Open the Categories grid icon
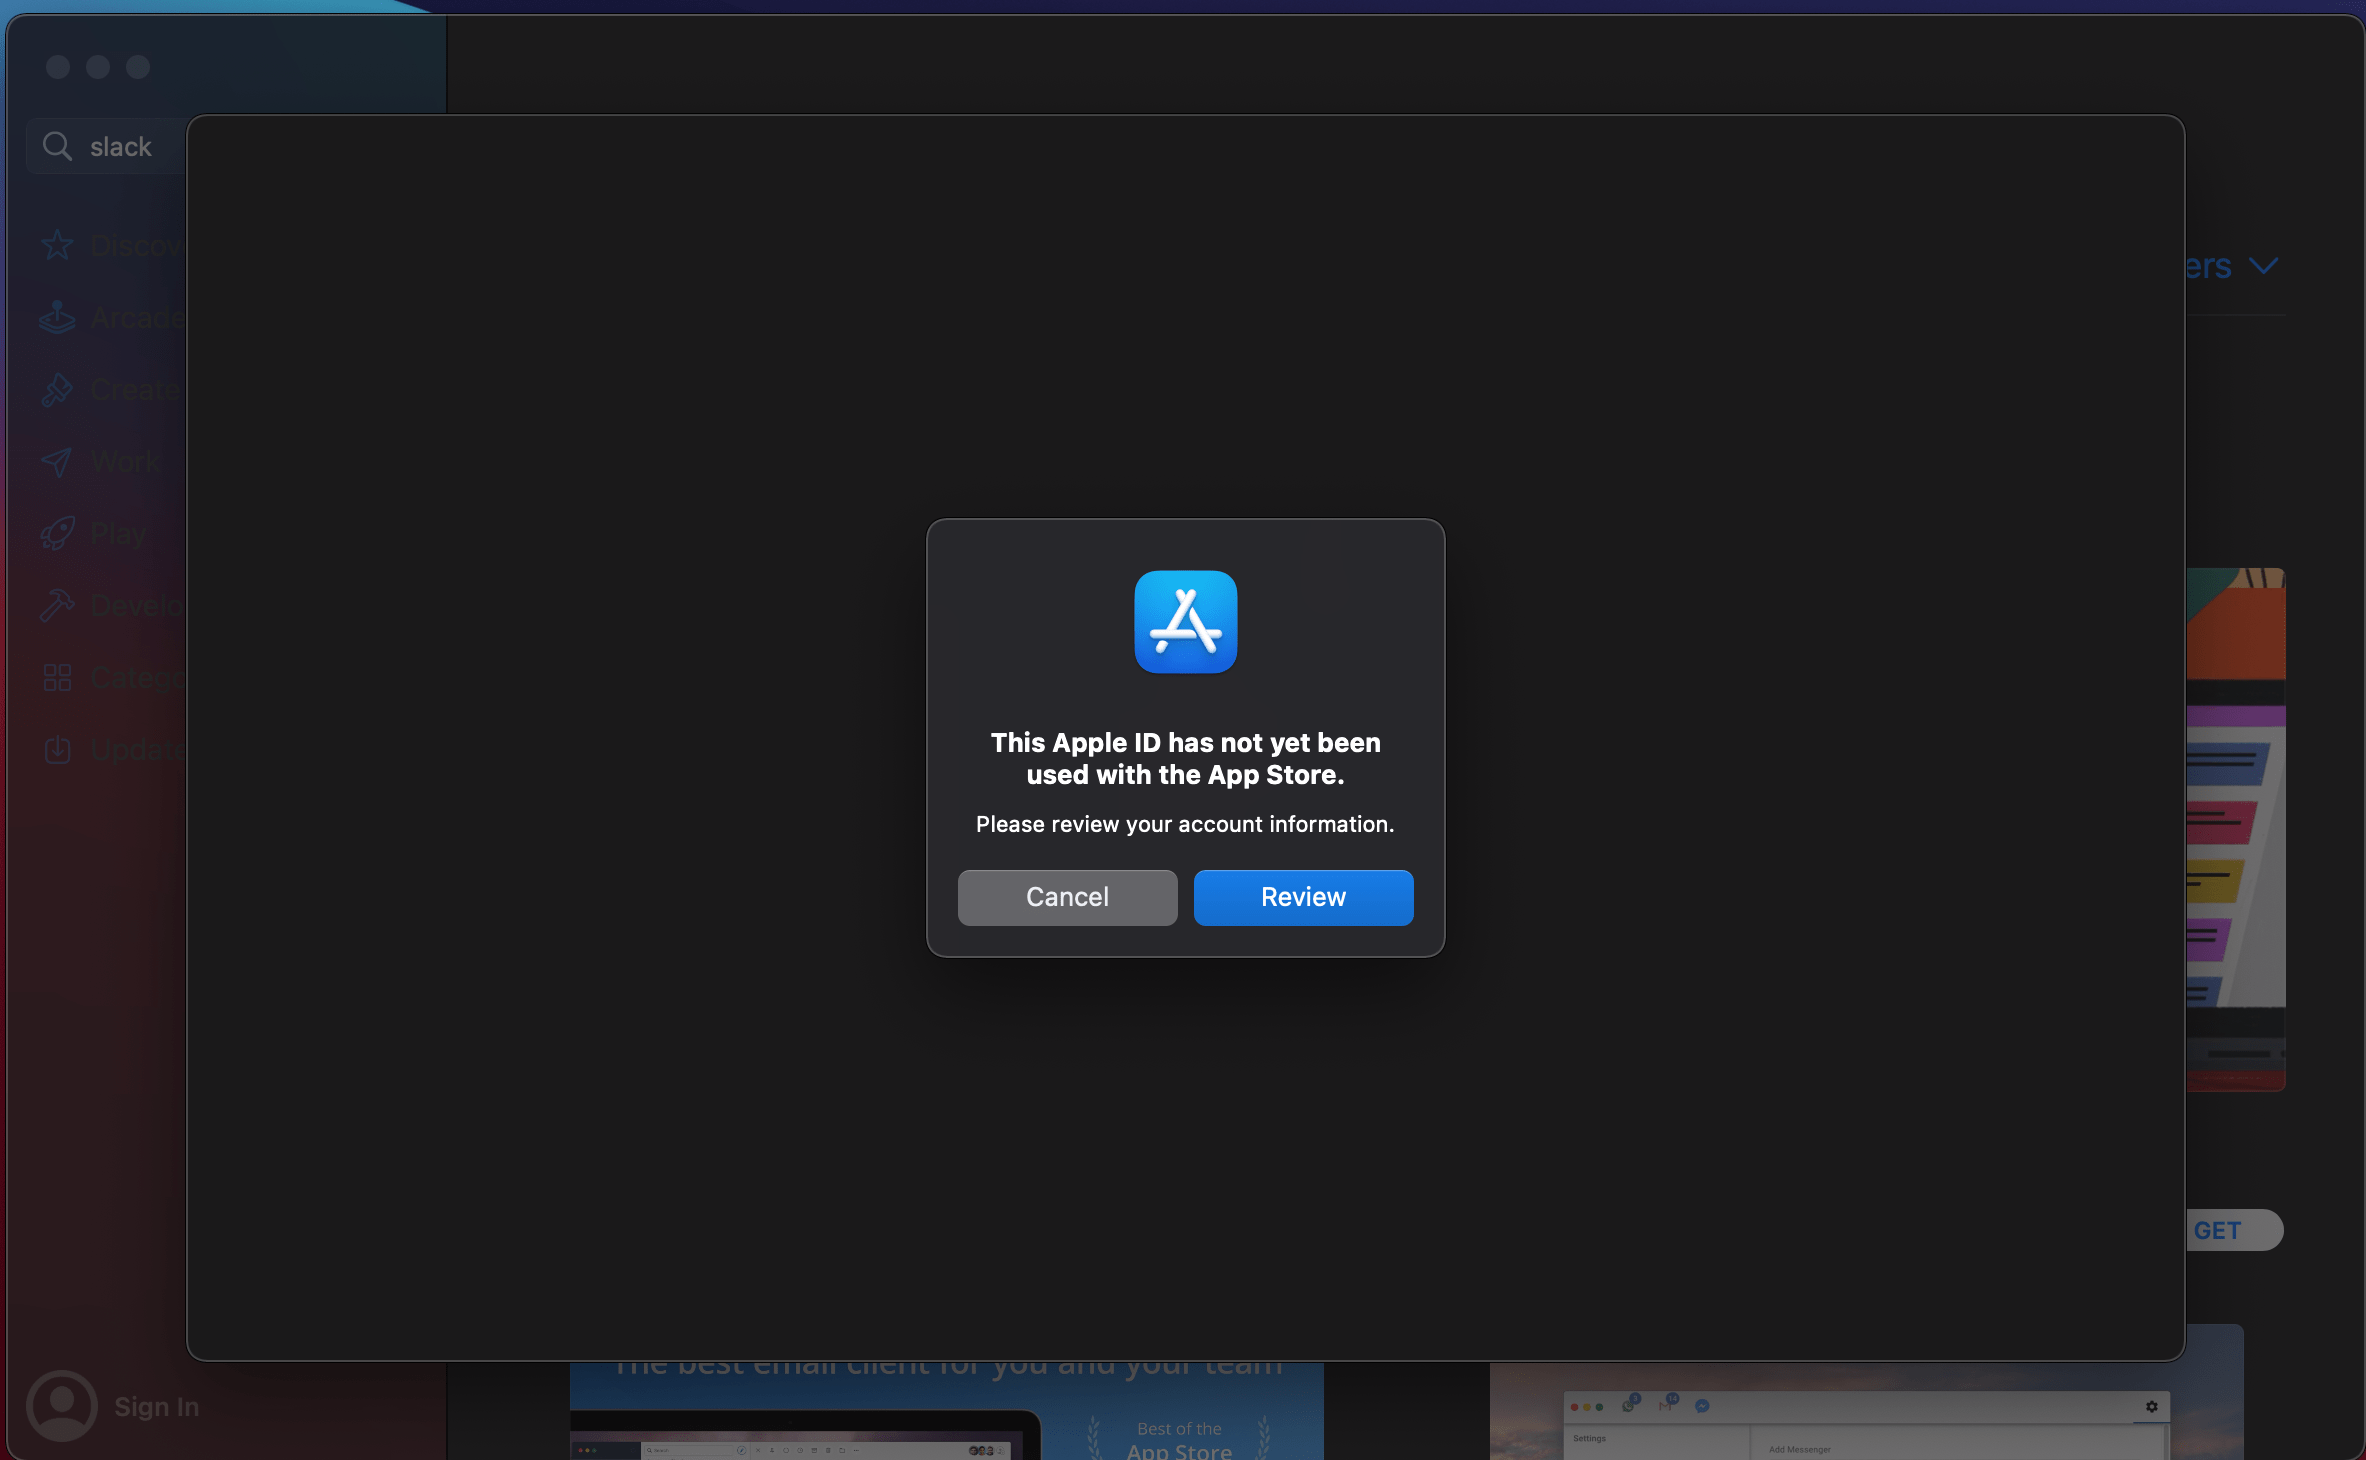 [x=57, y=677]
